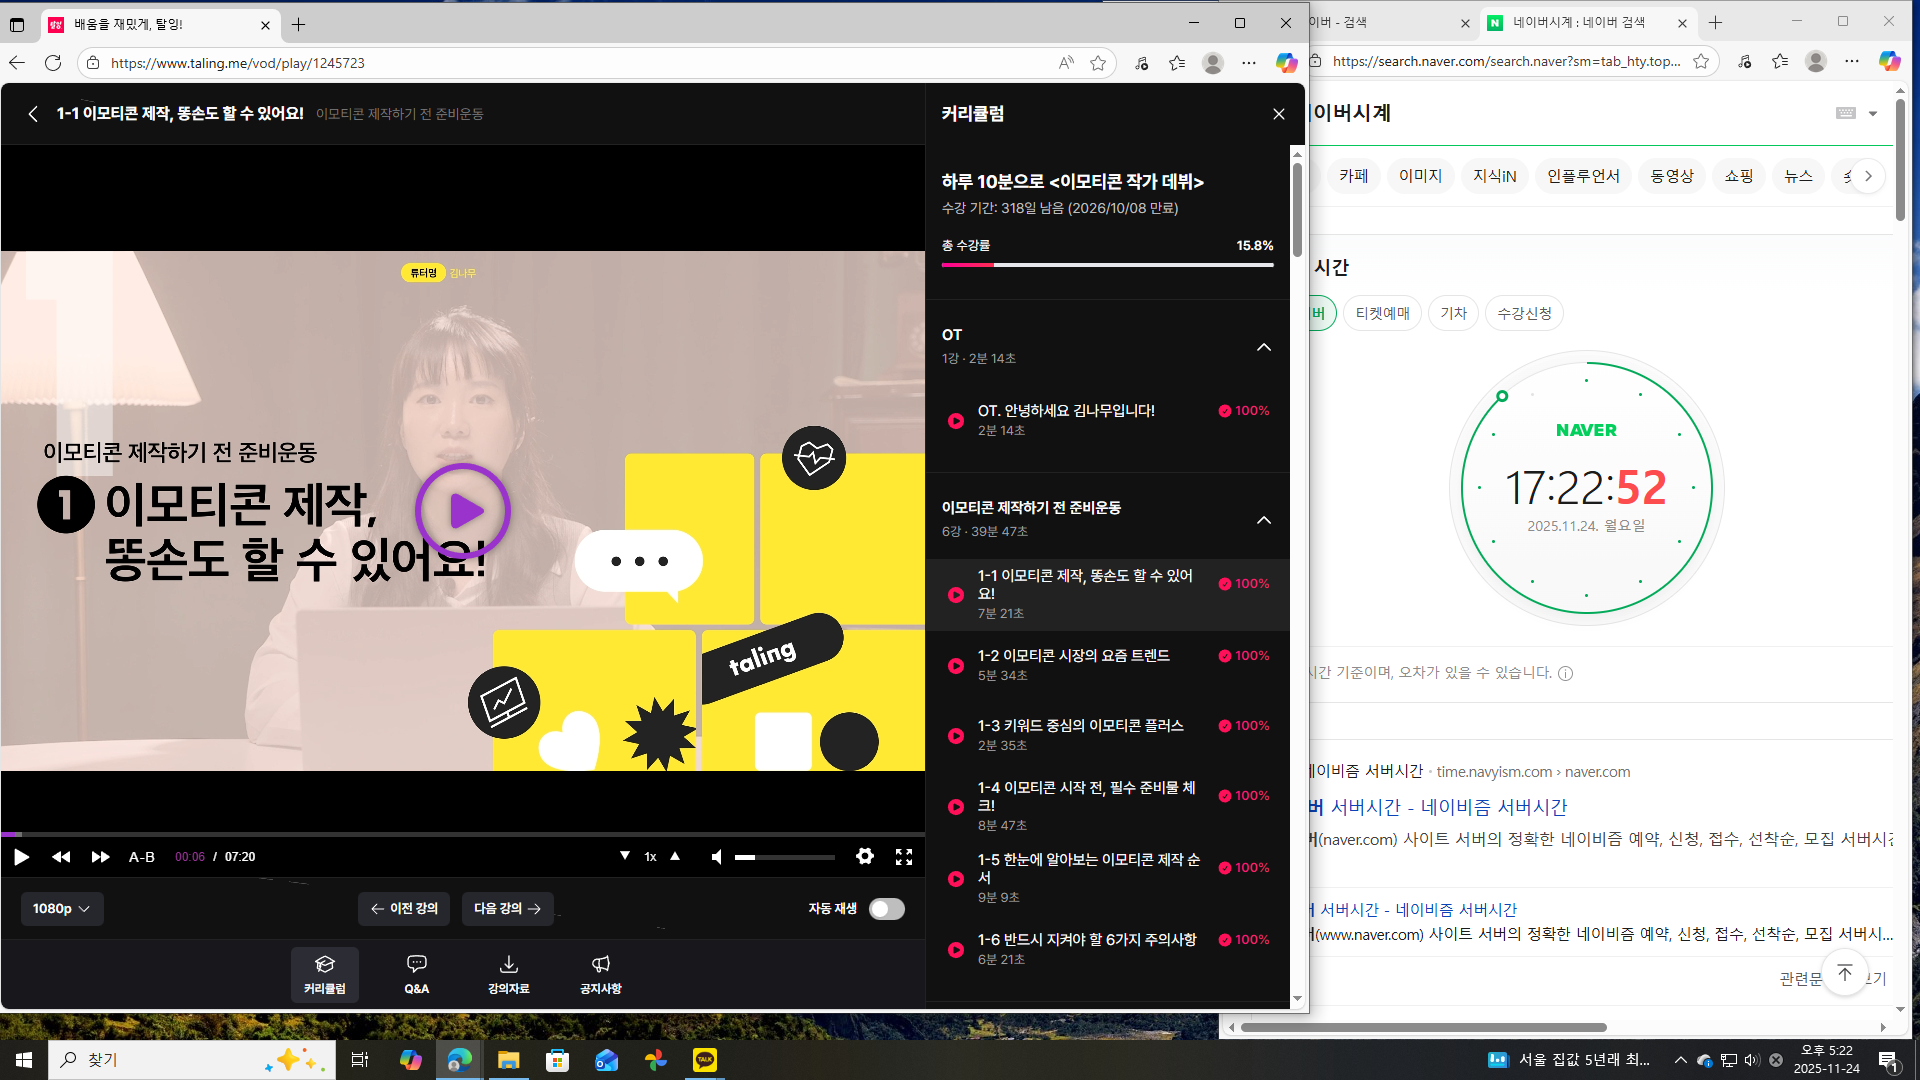This screenshot has width=1920, height=1080.
Task: Mute video using the speaker icon
Action: click(x=716, y=857)
